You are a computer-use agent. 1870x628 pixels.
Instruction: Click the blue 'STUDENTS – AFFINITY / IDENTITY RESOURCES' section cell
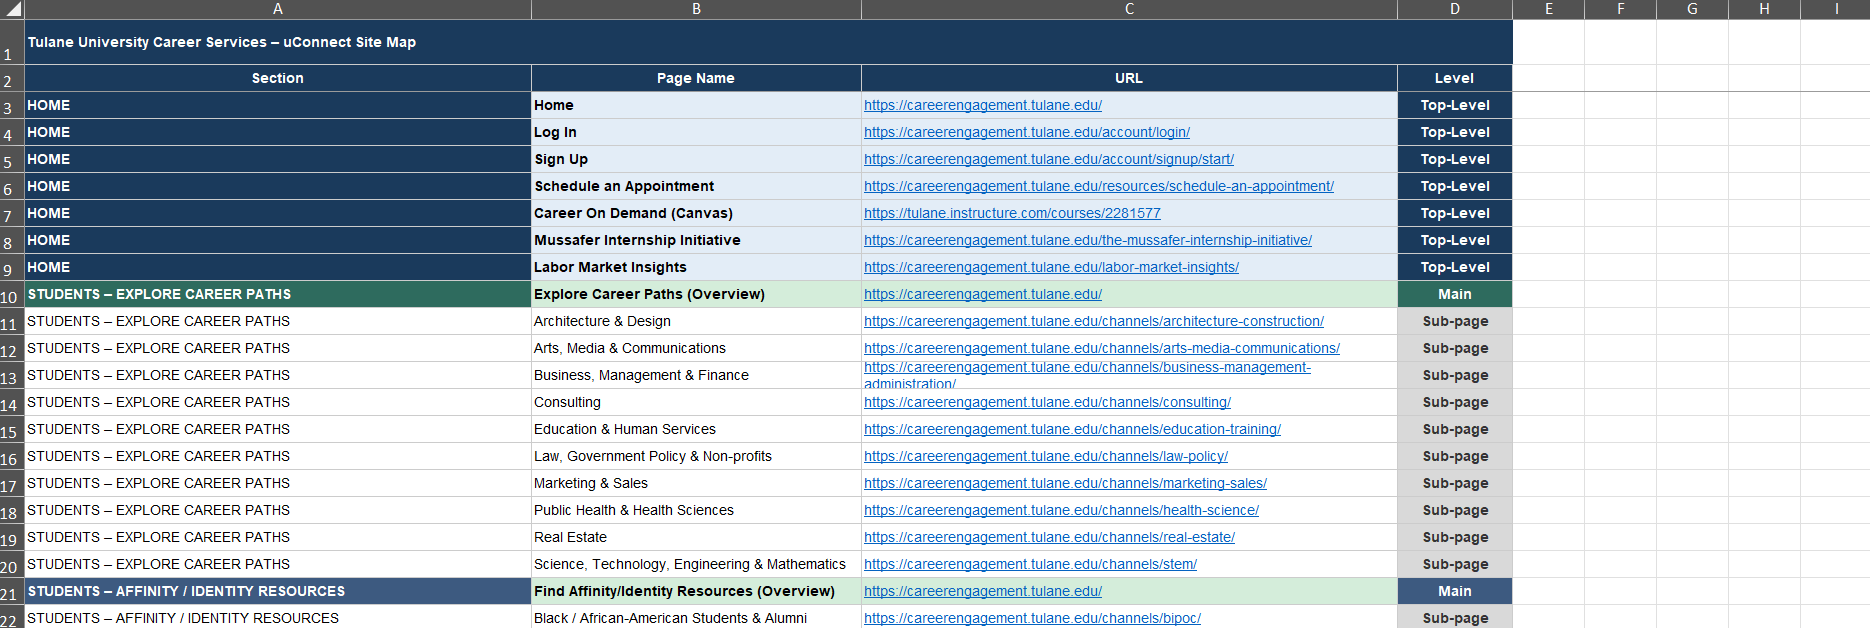[x=278, y=591]
